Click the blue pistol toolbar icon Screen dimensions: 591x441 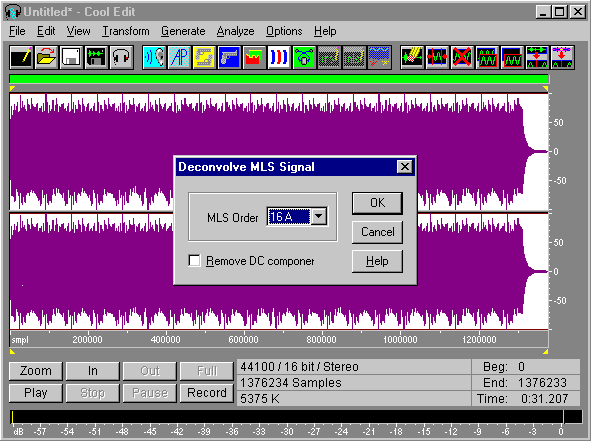229,58
